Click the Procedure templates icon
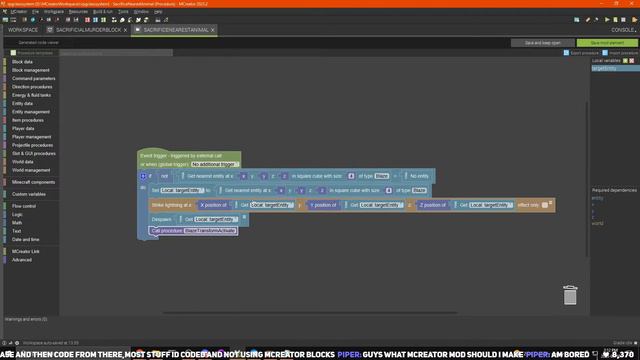 (13, 53)
